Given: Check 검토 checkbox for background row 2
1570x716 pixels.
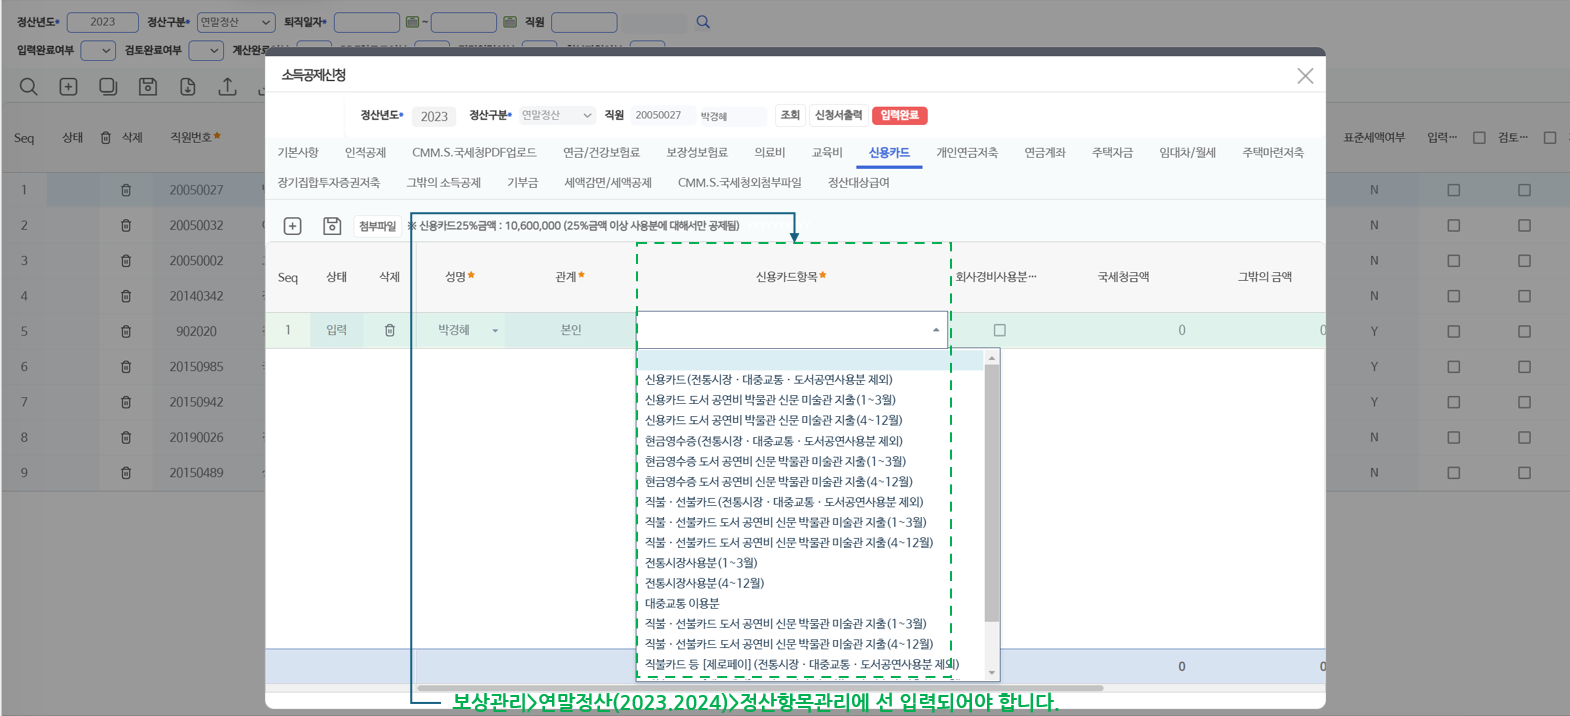Looking at the screenshot, I should pos(1524,225).
